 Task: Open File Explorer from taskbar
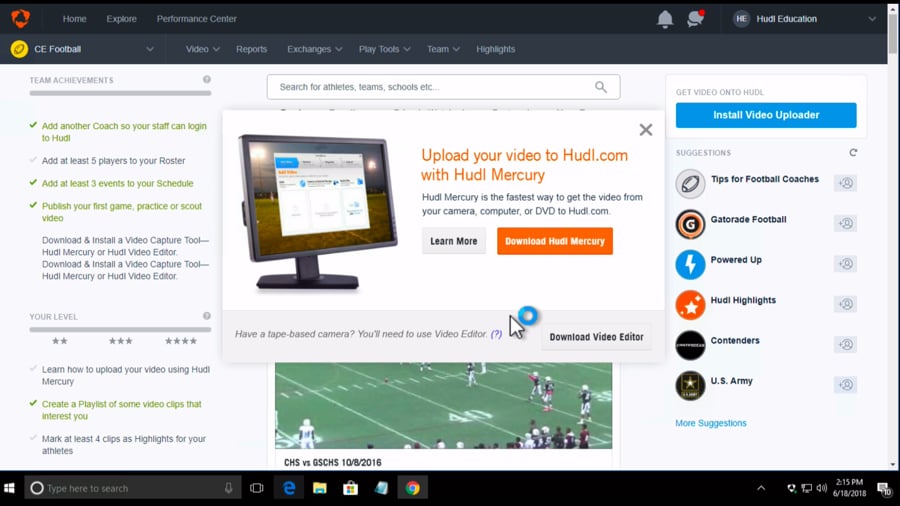click(320, 488)
